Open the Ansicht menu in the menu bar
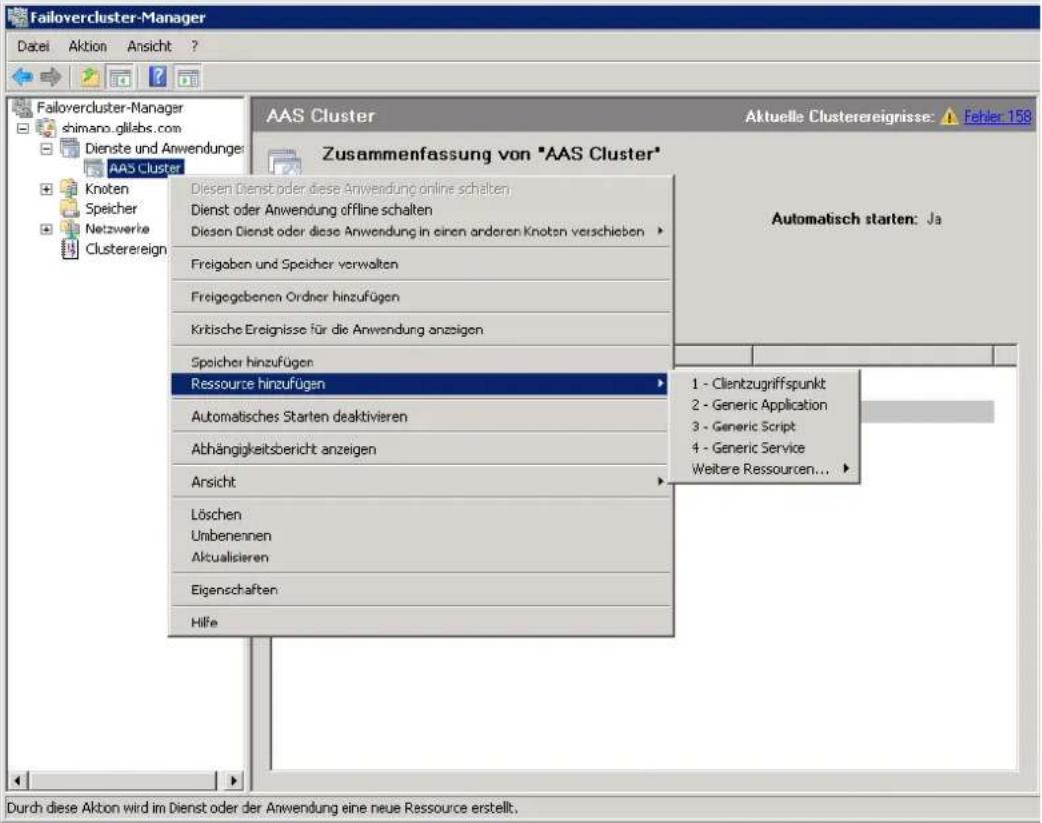The height and width of the screenshot is (823, 1042). (x=149, y=46)
